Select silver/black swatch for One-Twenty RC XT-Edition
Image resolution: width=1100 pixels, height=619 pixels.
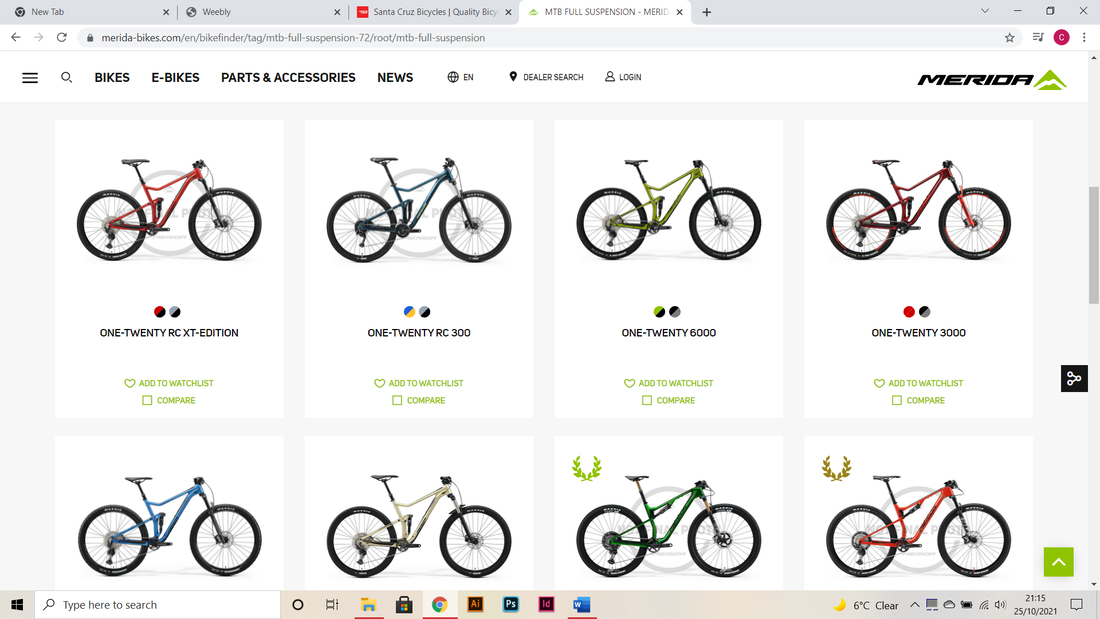tap(175, 312)
